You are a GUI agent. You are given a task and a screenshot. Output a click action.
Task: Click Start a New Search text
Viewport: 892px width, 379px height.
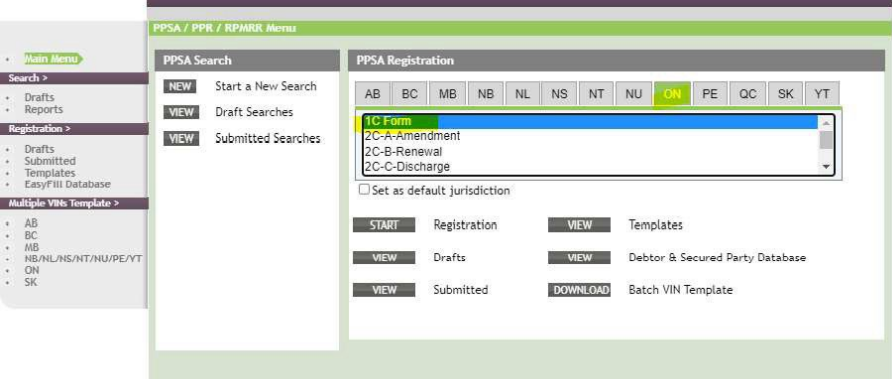point(266,86)
